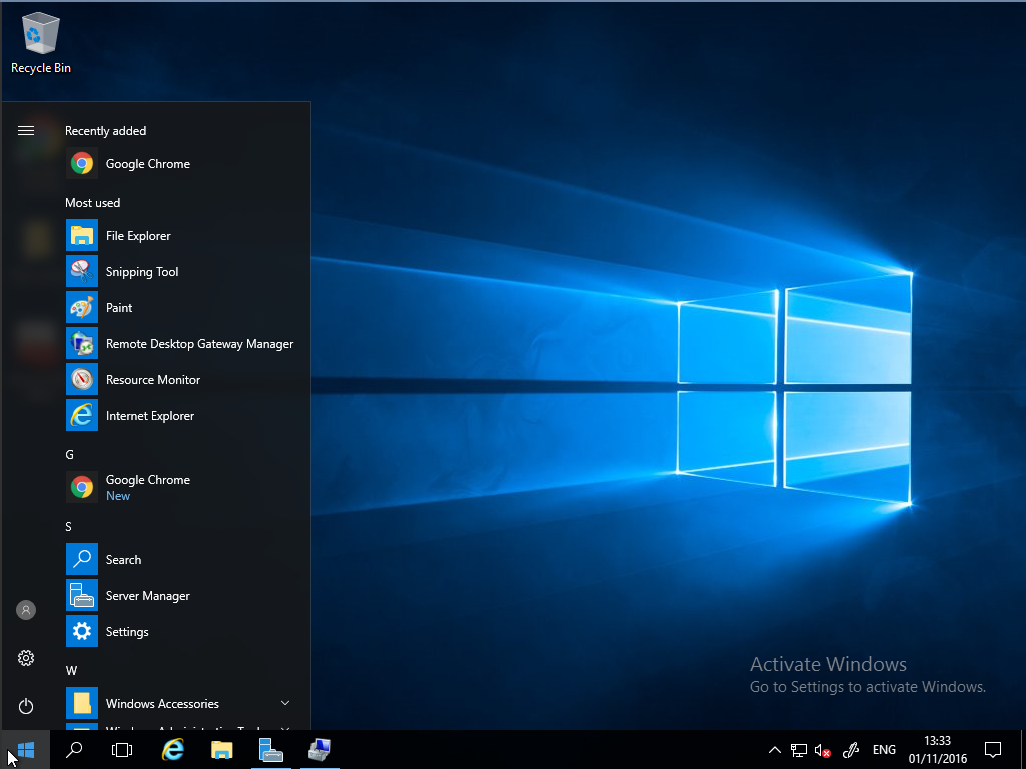Open taskbar search magnifier
The image size is (1026, 769).
coord(74,750)
